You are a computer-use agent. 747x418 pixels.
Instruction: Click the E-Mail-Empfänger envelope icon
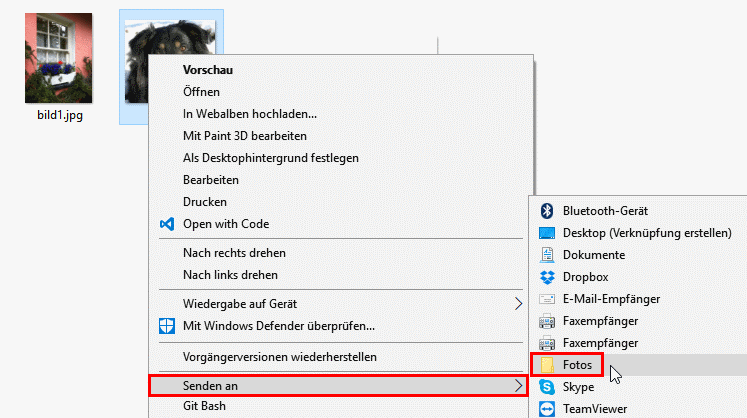pos(547,299)
